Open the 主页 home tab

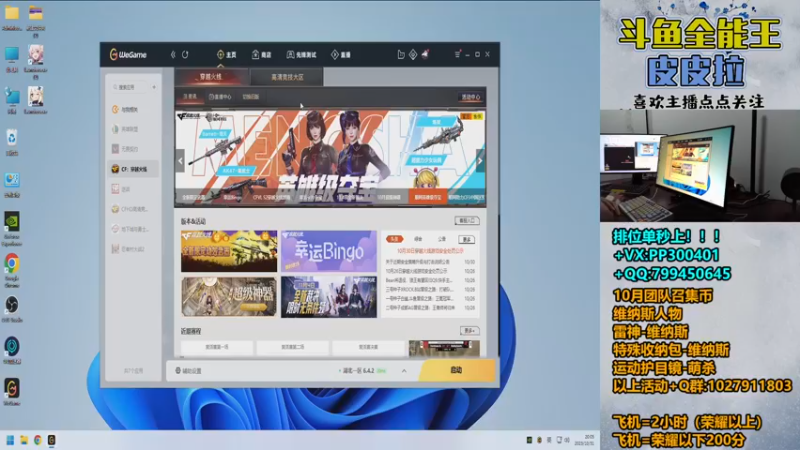point(227,55)
